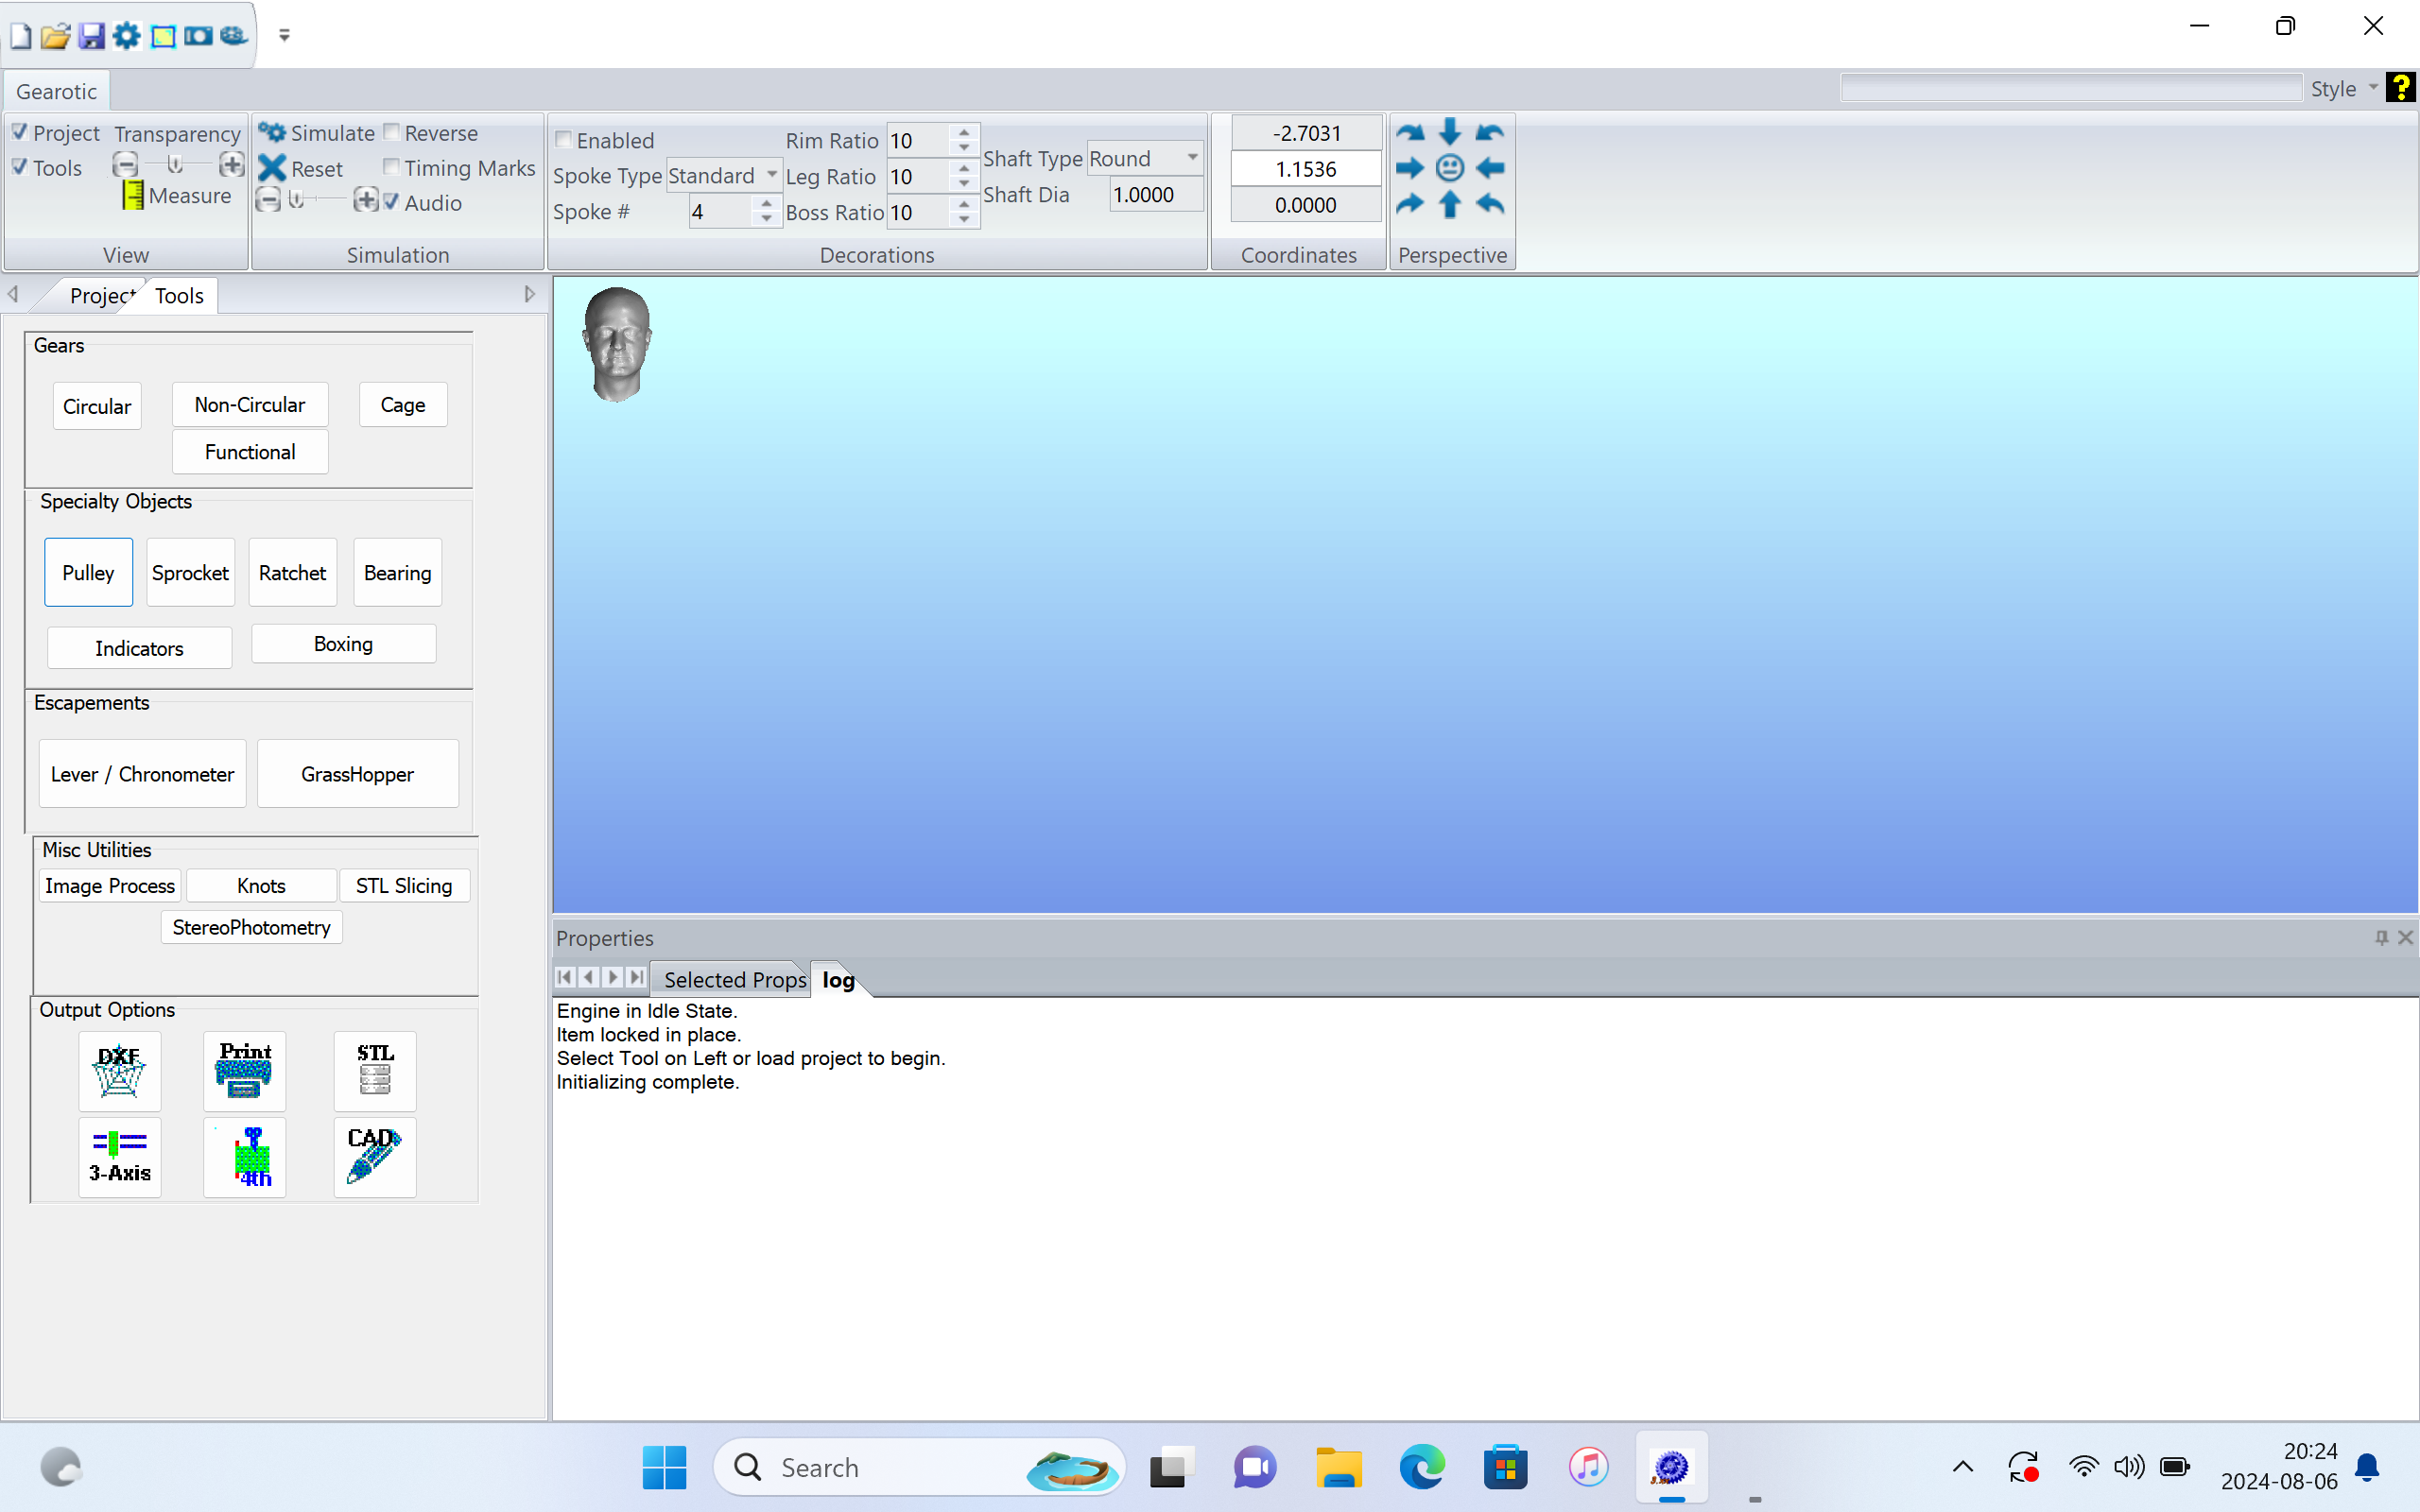Toggle the Reverse simulation checkbox
Viewport: 2420px width, 1512px height.
392,132
